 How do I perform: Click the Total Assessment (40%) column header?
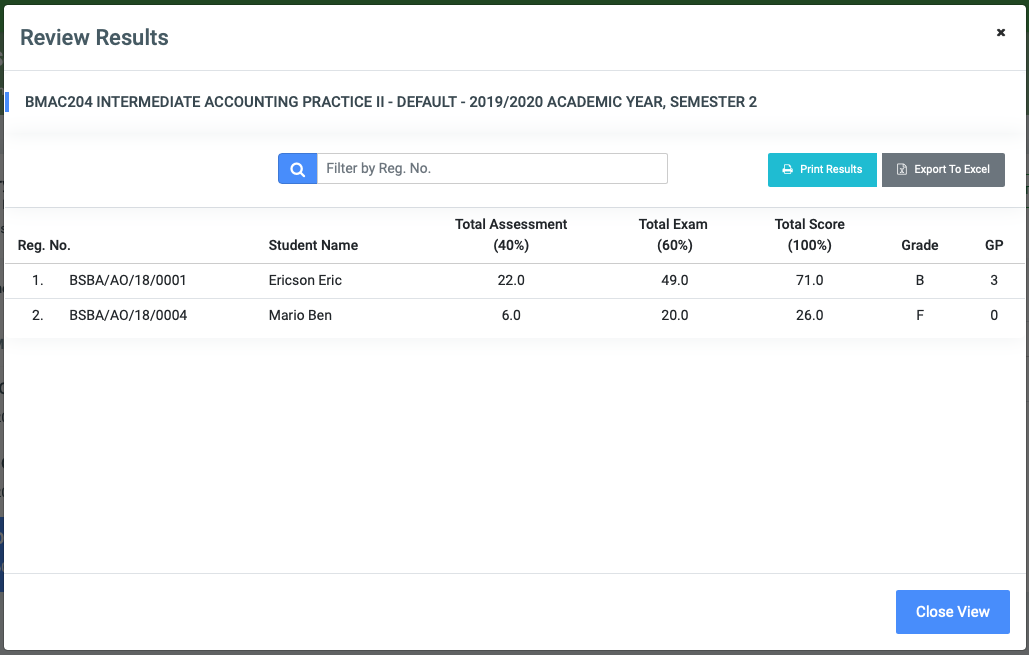pyautogui.click(x=511, y=235)
